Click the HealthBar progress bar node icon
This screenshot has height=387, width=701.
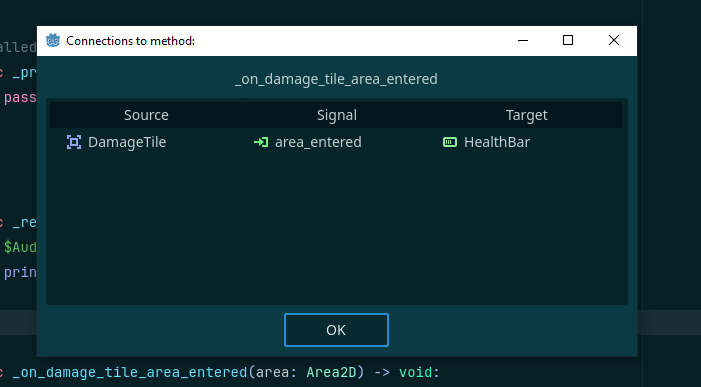450,142
